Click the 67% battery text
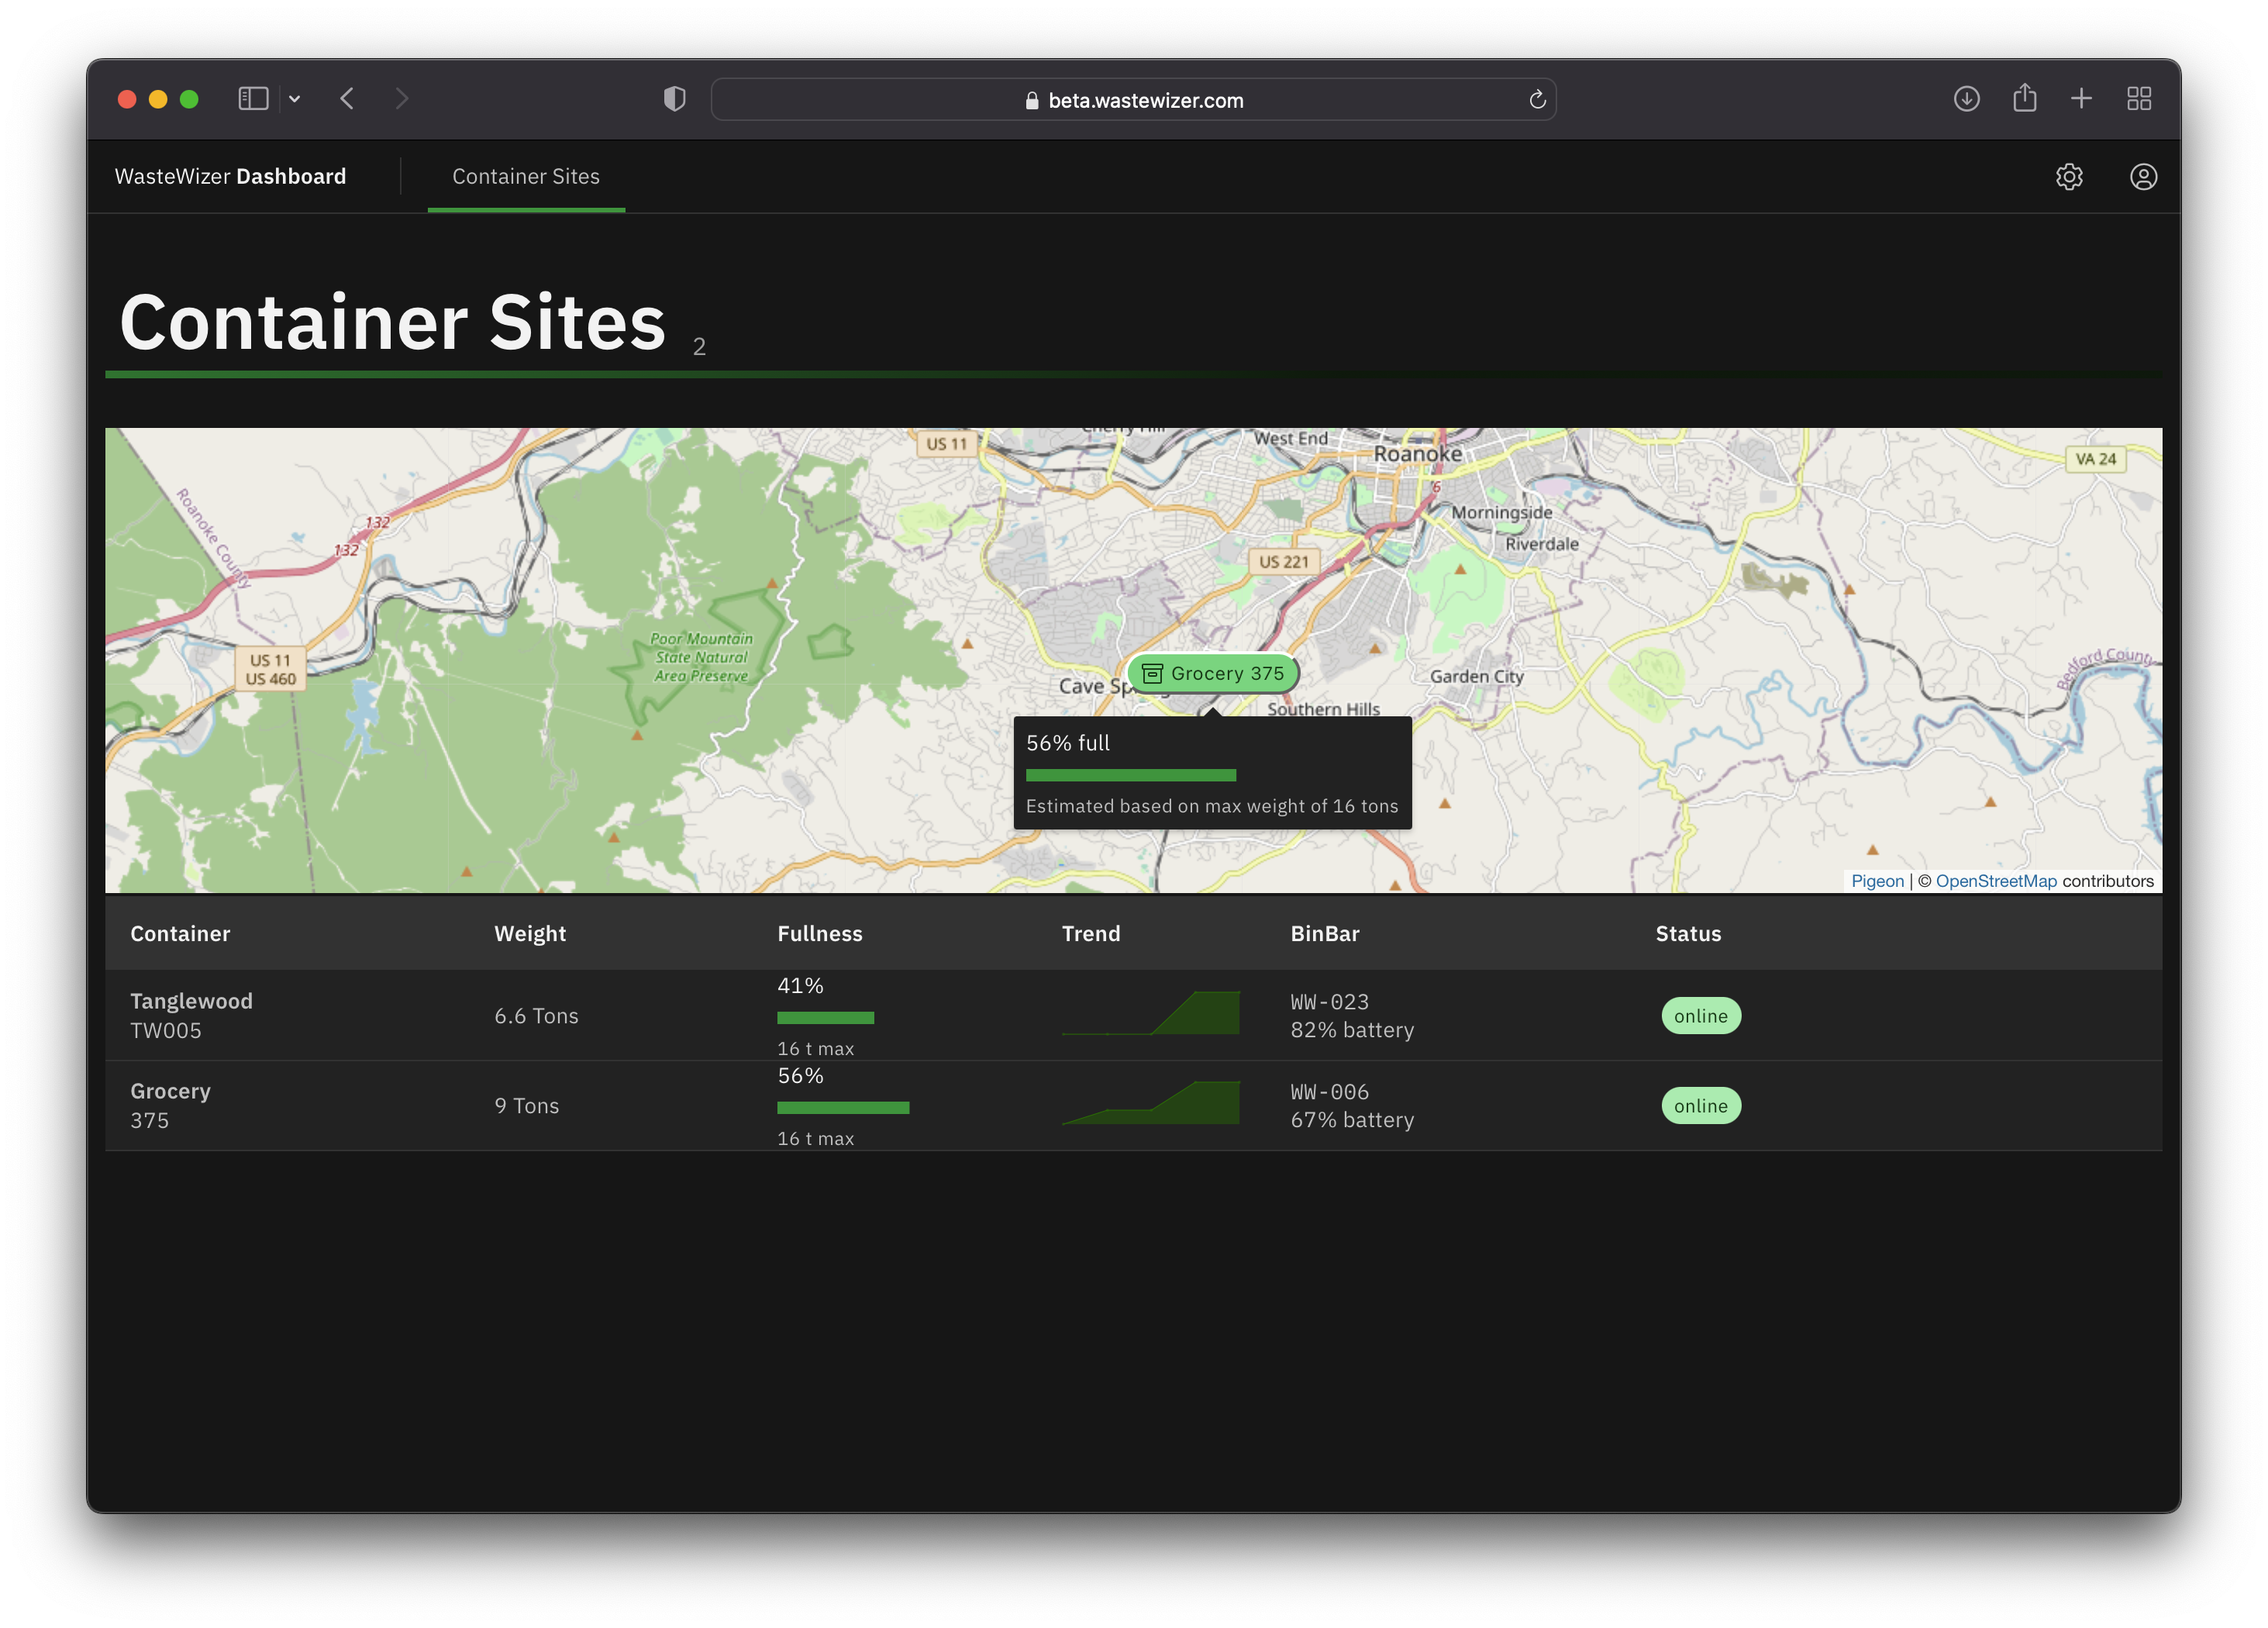The height and width of the screenshot is (1628, 2268). pos(1352,1120)
